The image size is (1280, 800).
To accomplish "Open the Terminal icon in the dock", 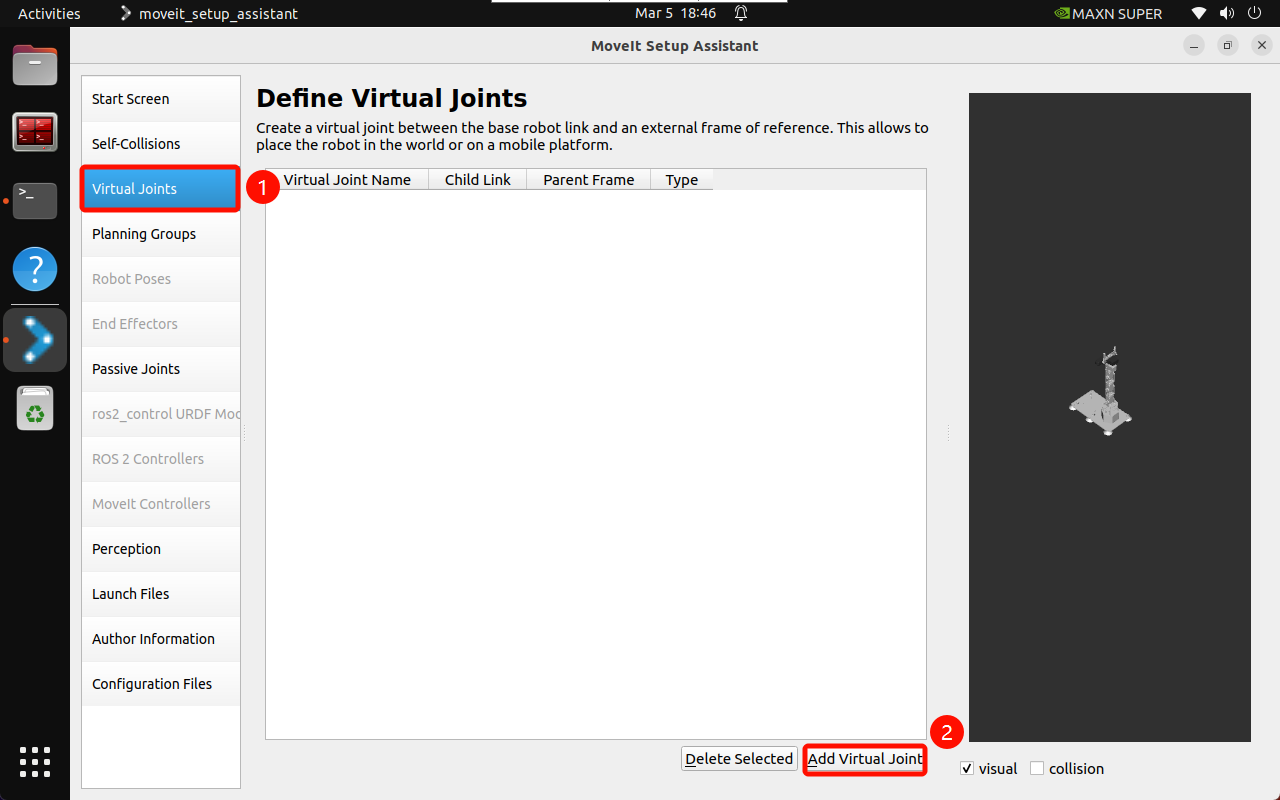I will pos(35,200).
